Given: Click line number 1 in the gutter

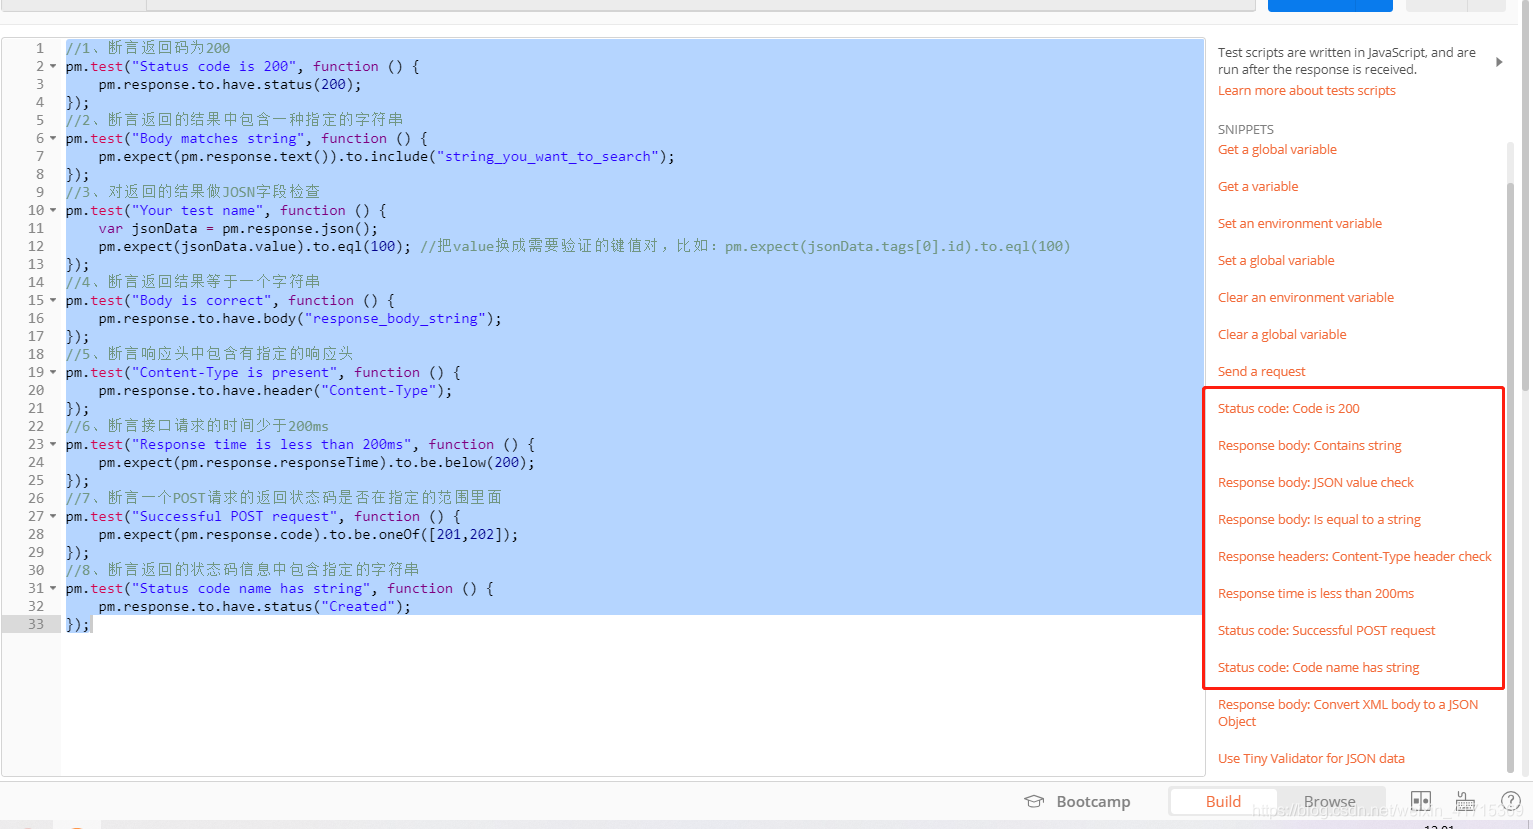Looking at the screenshot, I should point(40,48).
